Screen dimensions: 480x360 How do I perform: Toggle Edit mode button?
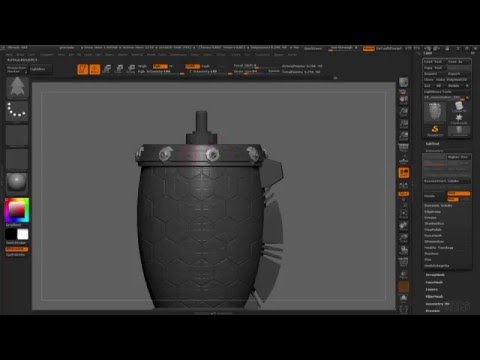[x=83, y=69]
